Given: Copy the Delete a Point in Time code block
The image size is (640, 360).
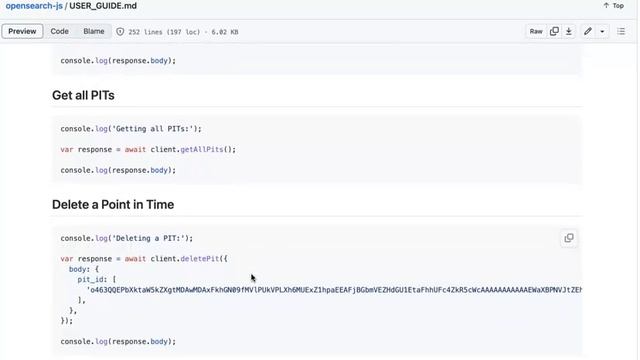Looking at the screenshot, I should 569,238.
